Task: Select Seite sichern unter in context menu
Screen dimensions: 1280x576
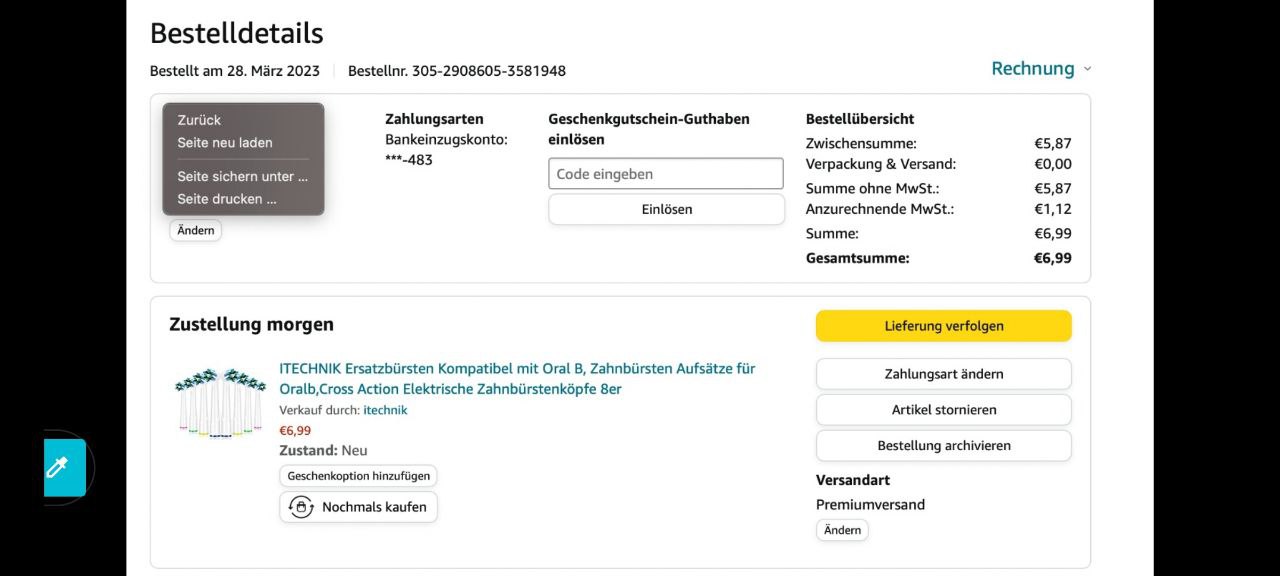Action: [x=242, y=177]
